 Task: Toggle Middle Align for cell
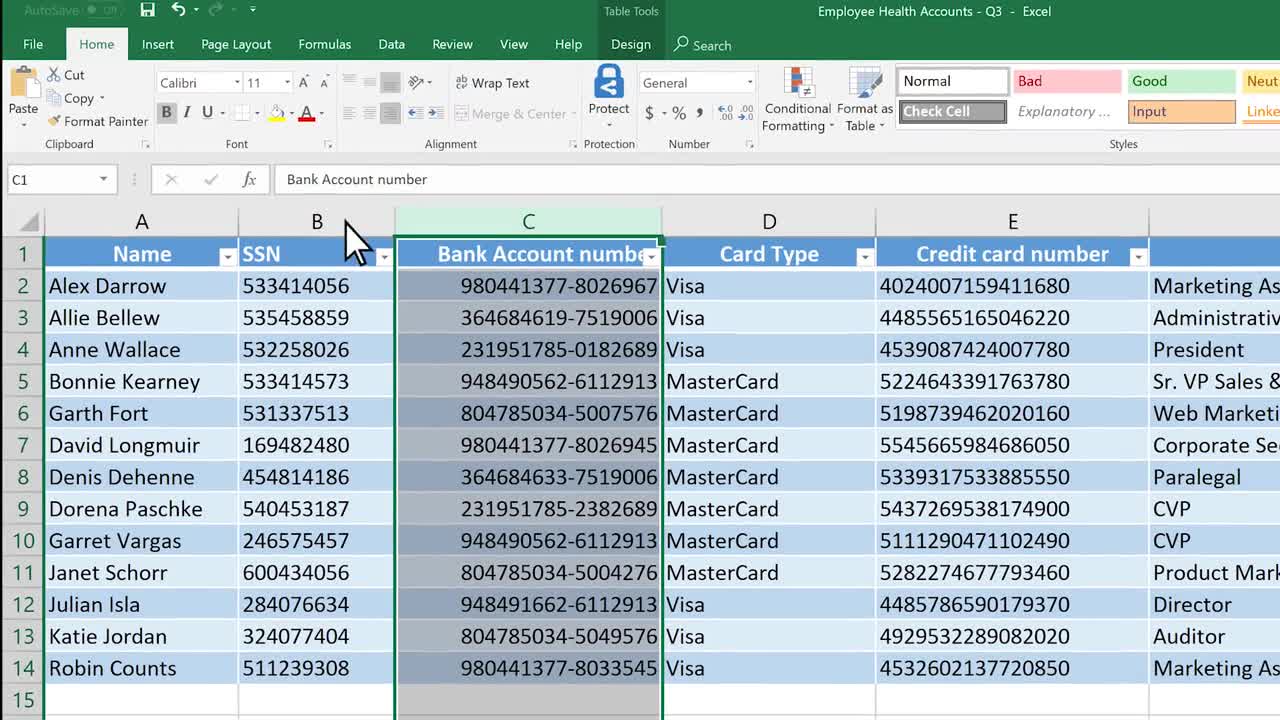pyautogui.click(x=370, y=83)
